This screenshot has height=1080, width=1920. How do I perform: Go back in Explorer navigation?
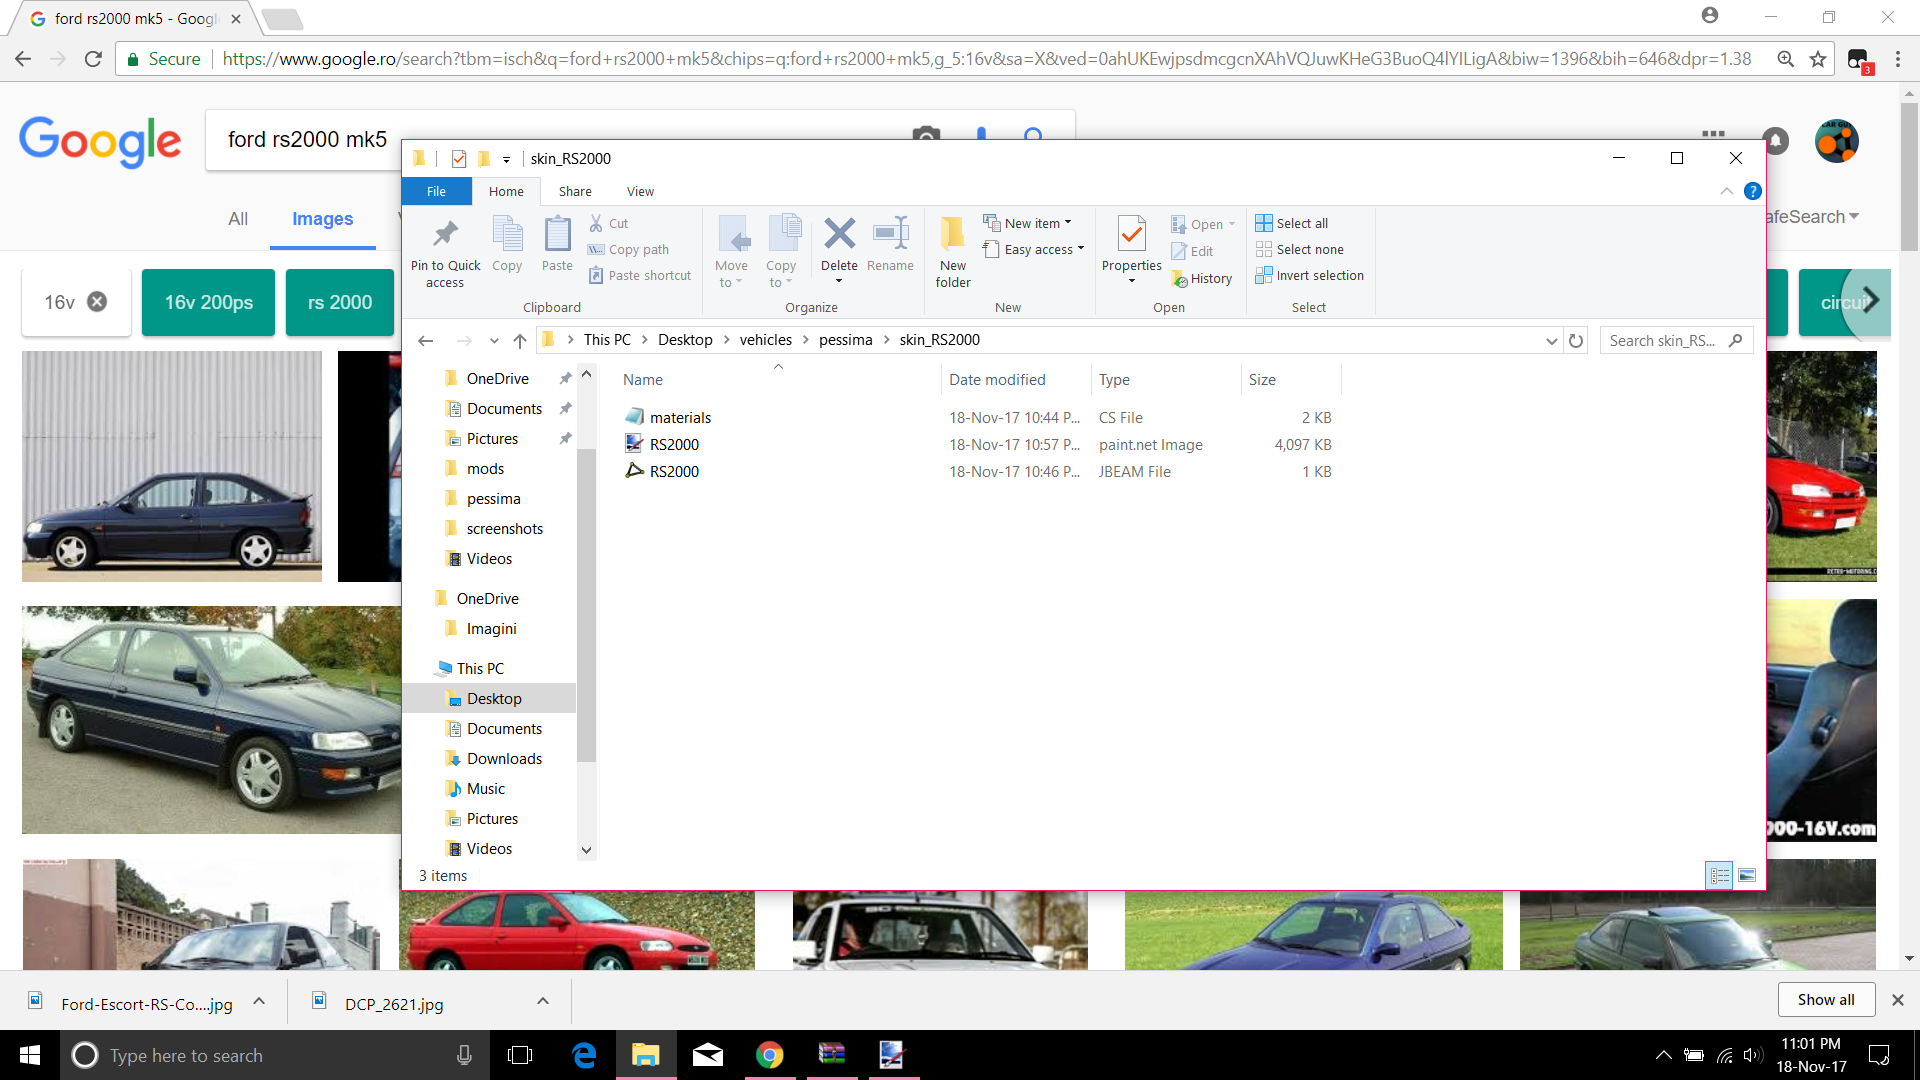[426, 340]
